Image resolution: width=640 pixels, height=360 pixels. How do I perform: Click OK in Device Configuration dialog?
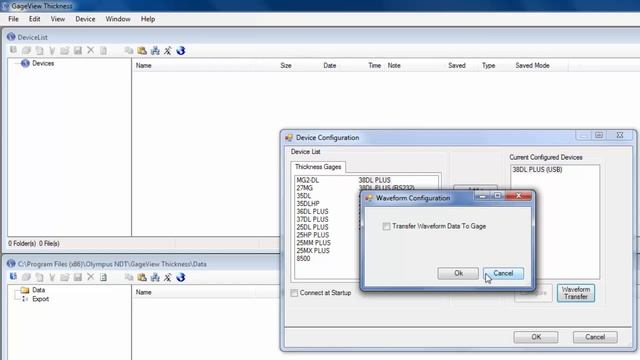click(x=536, y=337)
